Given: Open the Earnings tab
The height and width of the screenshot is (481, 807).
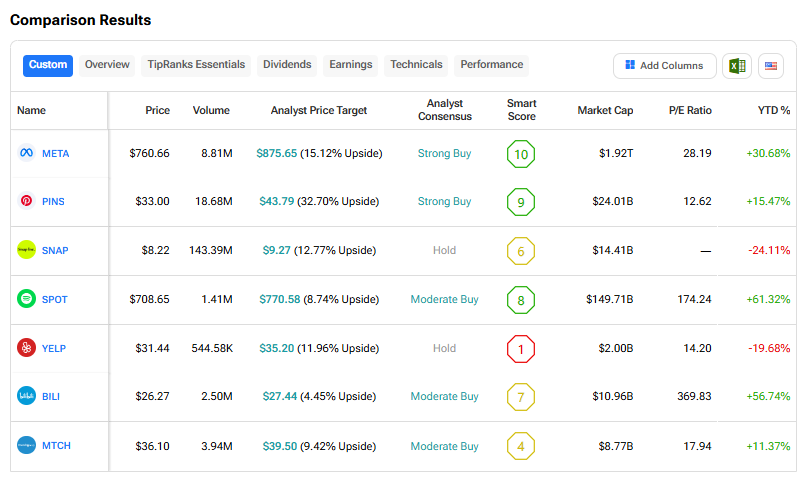Looking at the screenshot, I should pos(350,65).
